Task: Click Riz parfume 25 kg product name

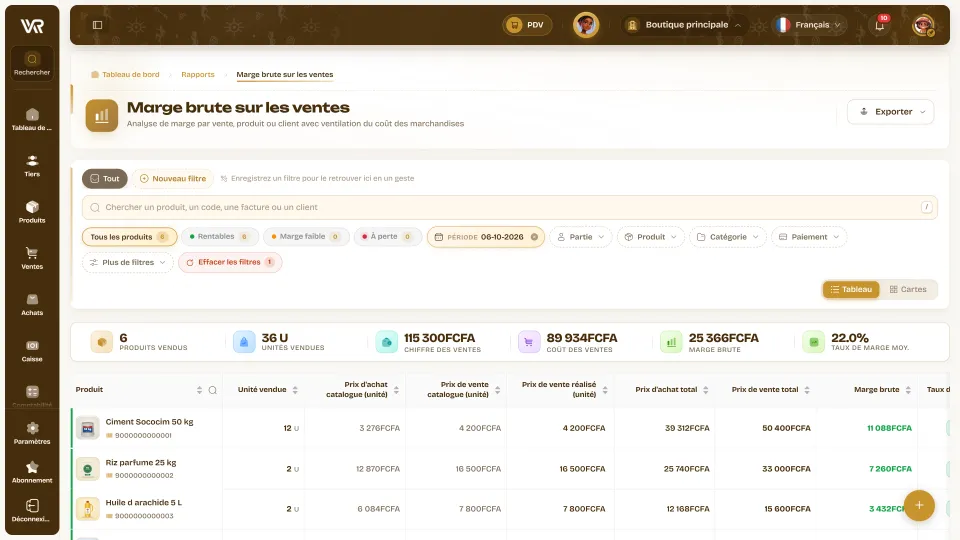Action: pyautogui.click(x=141, y=463)
